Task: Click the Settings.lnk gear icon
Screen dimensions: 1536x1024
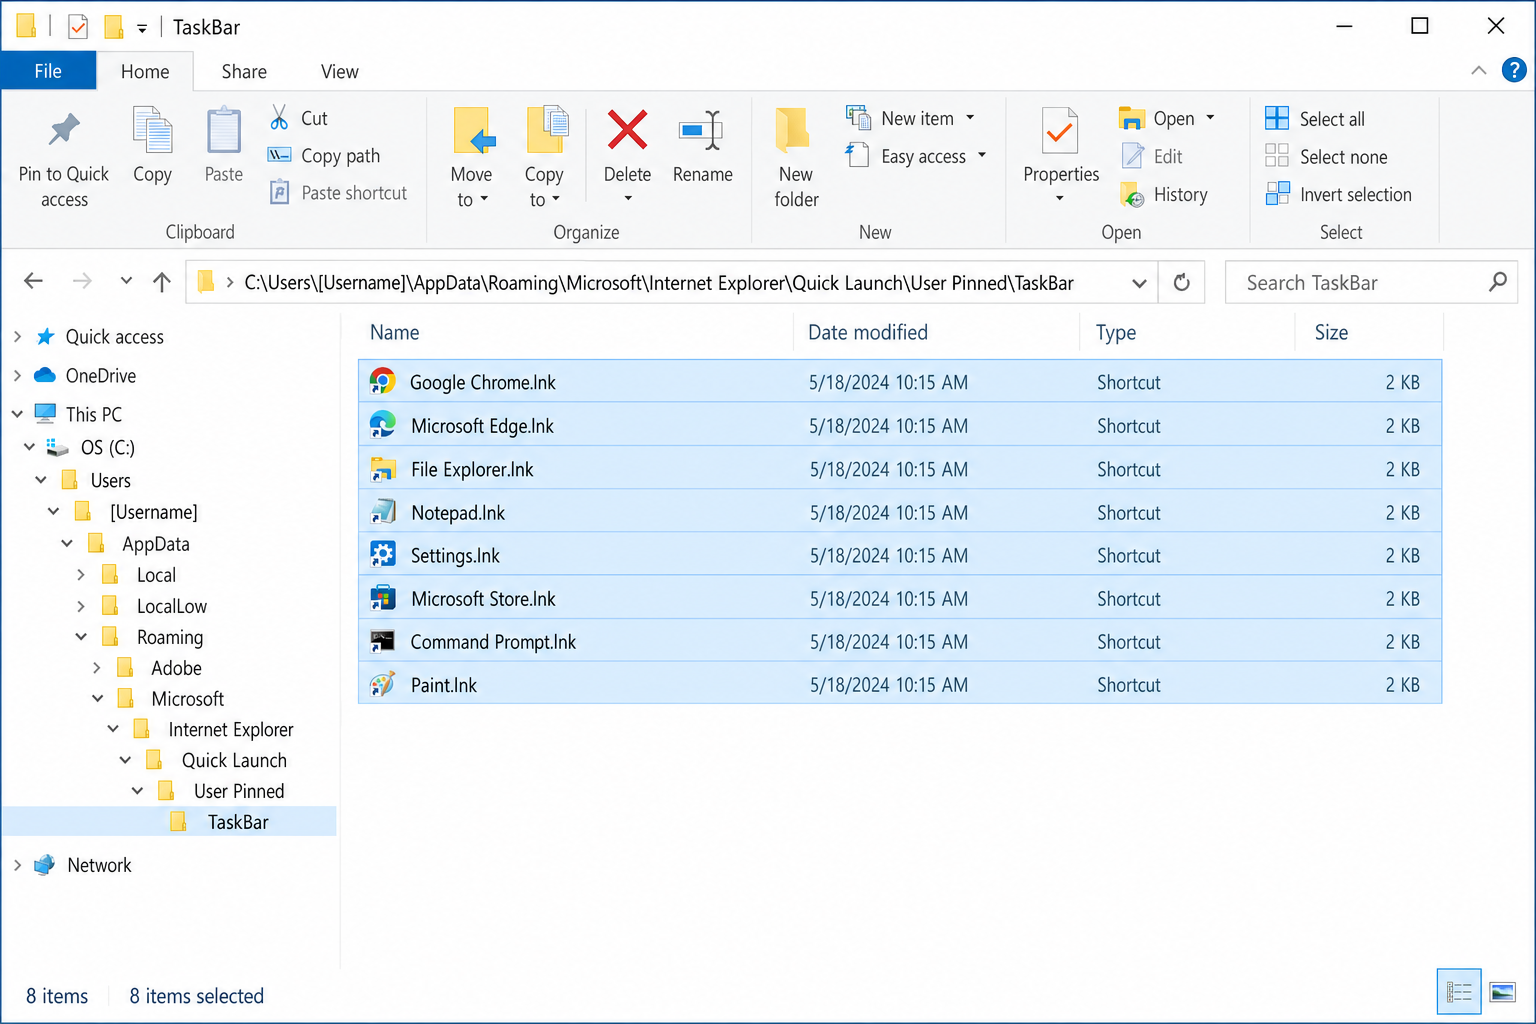Action: pyautogui.click(x=382, y=554)
